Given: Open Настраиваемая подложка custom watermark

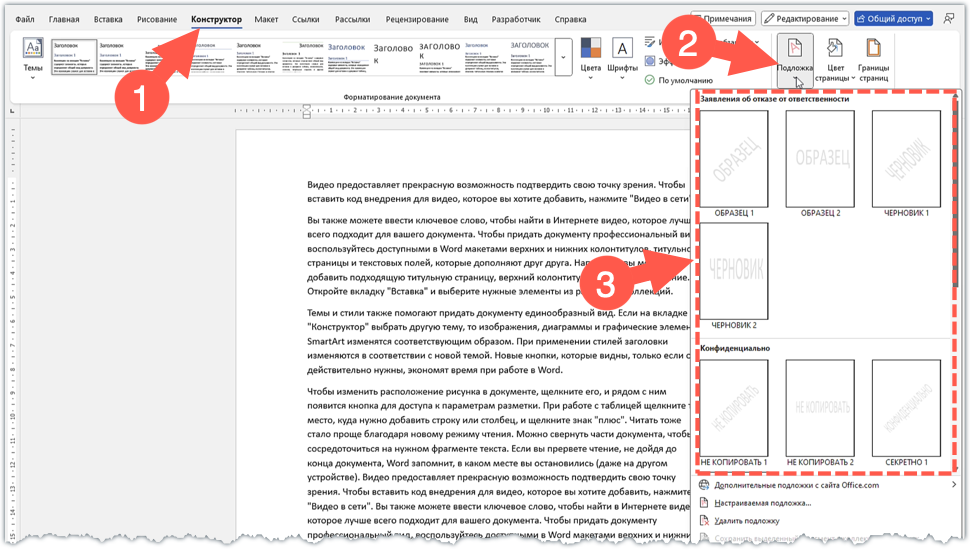Looking at the screenshot, I should click(826, 503).
